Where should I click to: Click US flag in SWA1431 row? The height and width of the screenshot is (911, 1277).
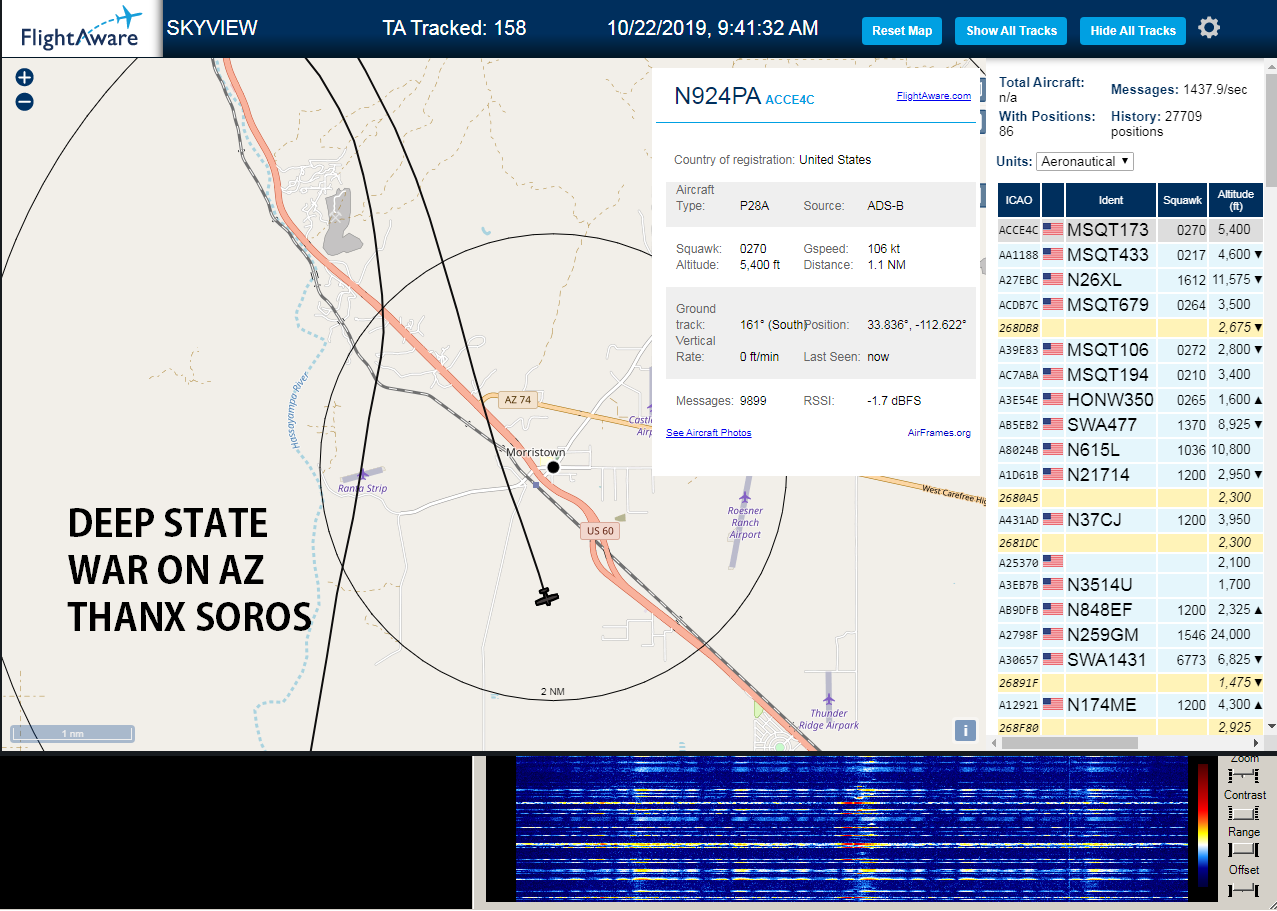pyautogui.click(x=1053, y=660)
